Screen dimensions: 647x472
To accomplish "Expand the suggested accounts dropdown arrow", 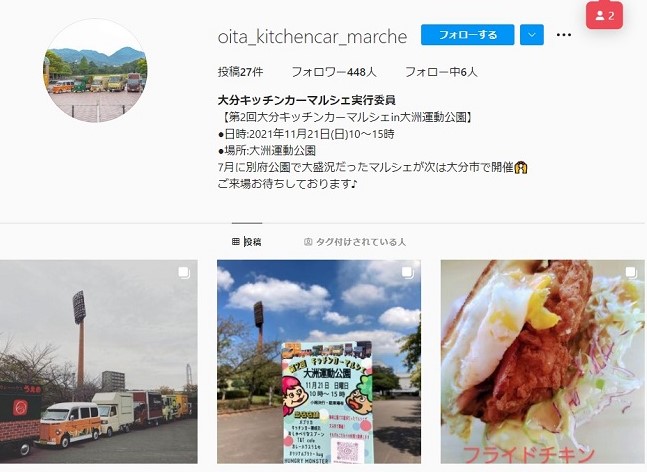I will tap(531, 35).
